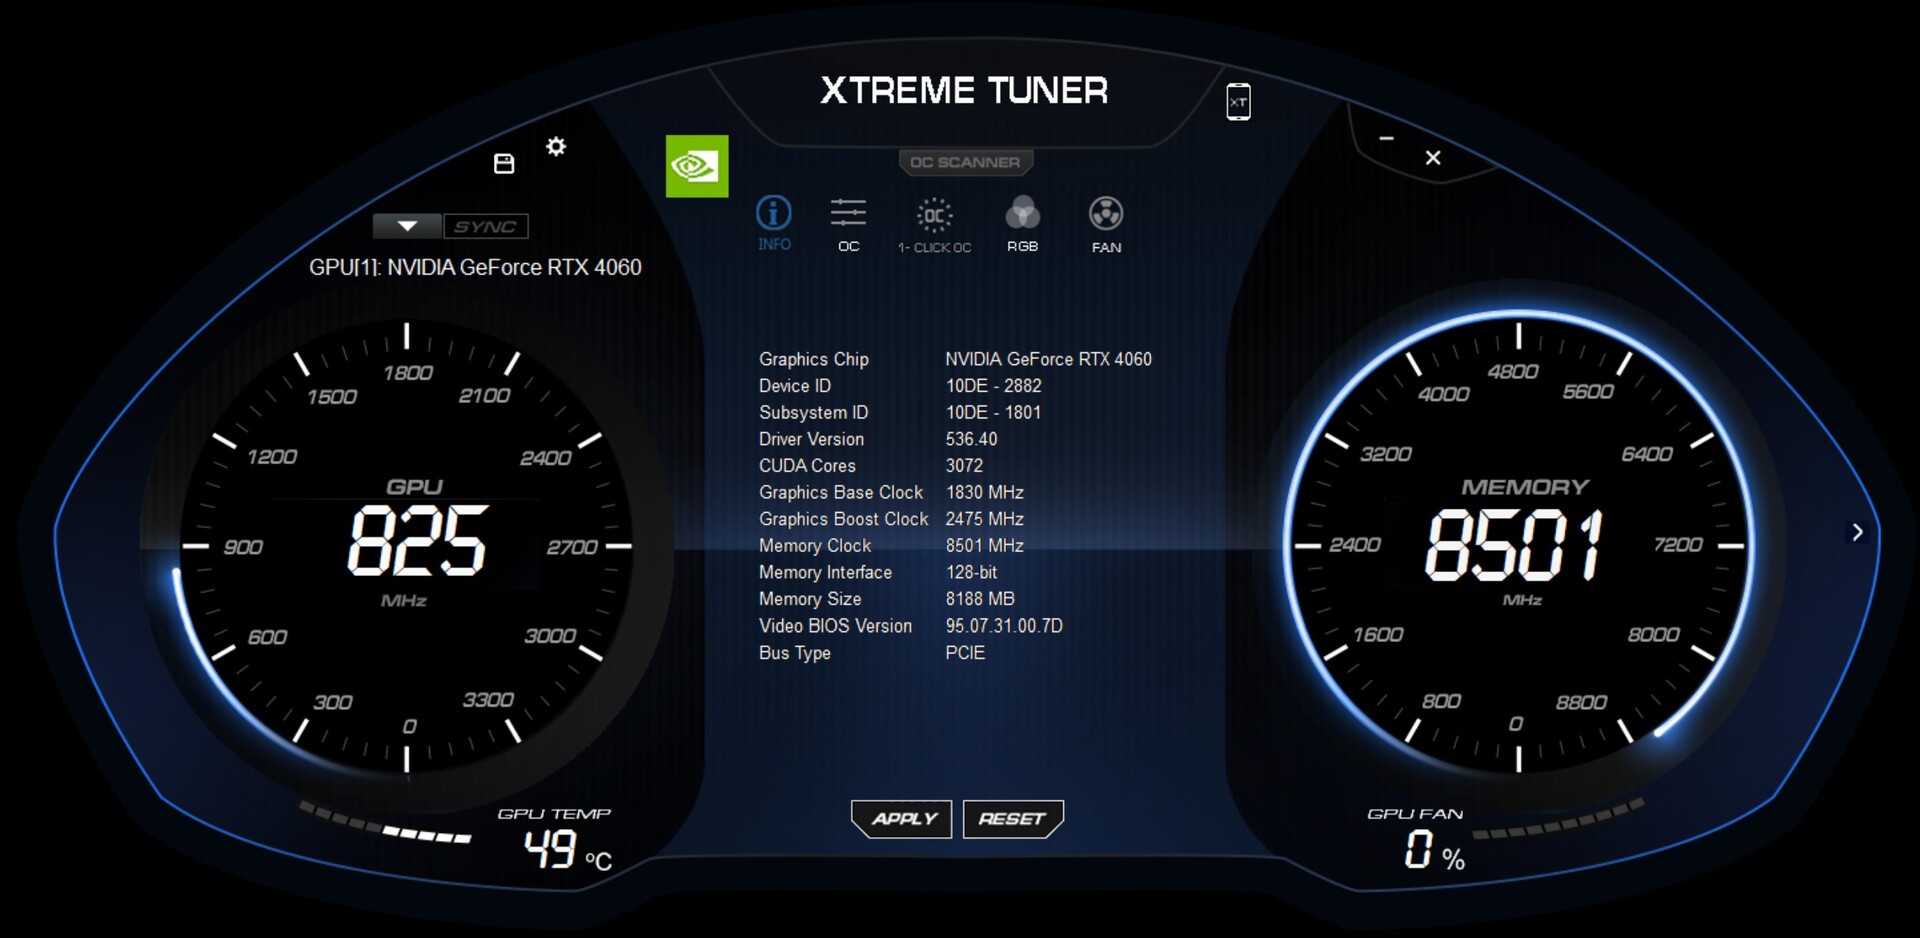Click the CUDA Cores value 3072
1920x938 pixels.
click(x=964, y=466)
